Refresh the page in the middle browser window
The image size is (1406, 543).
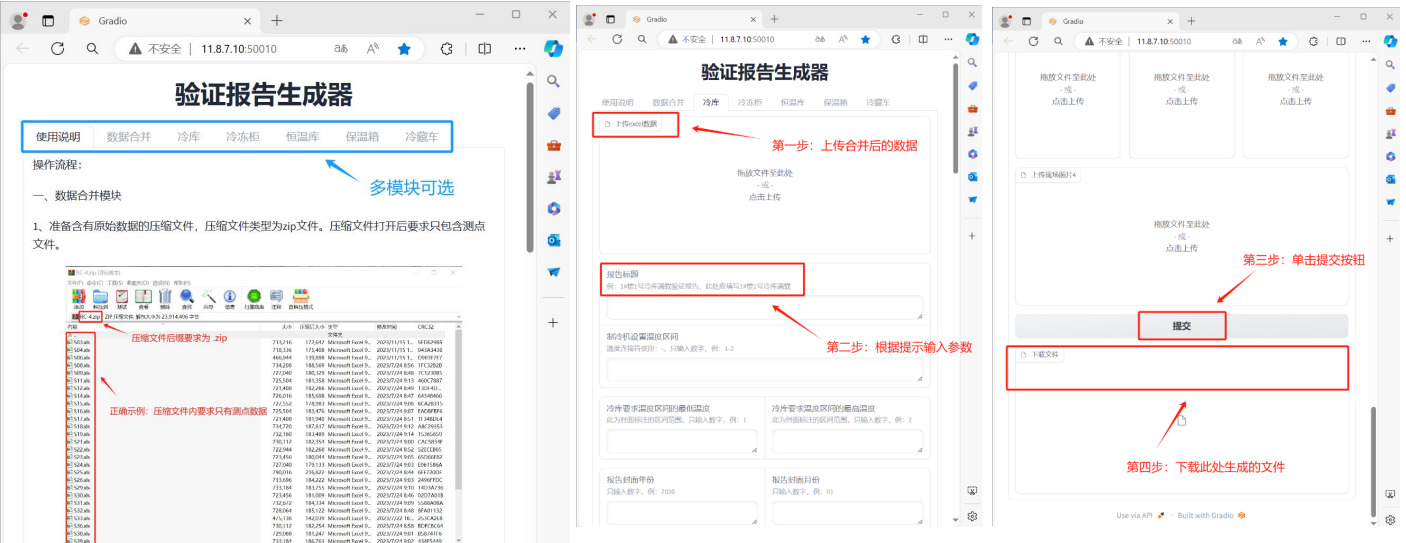pyautogui.click(x=617, y=39)
